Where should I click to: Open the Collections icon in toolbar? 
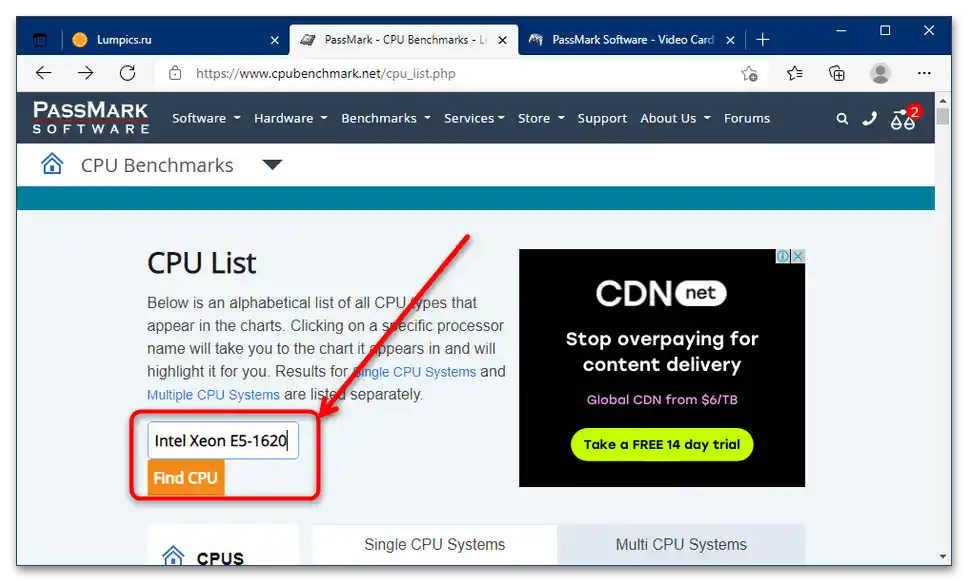837,73
